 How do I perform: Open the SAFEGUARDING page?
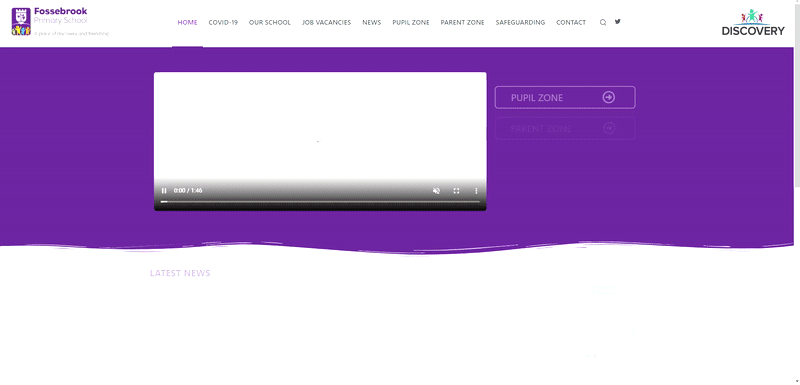coord(520,22)
